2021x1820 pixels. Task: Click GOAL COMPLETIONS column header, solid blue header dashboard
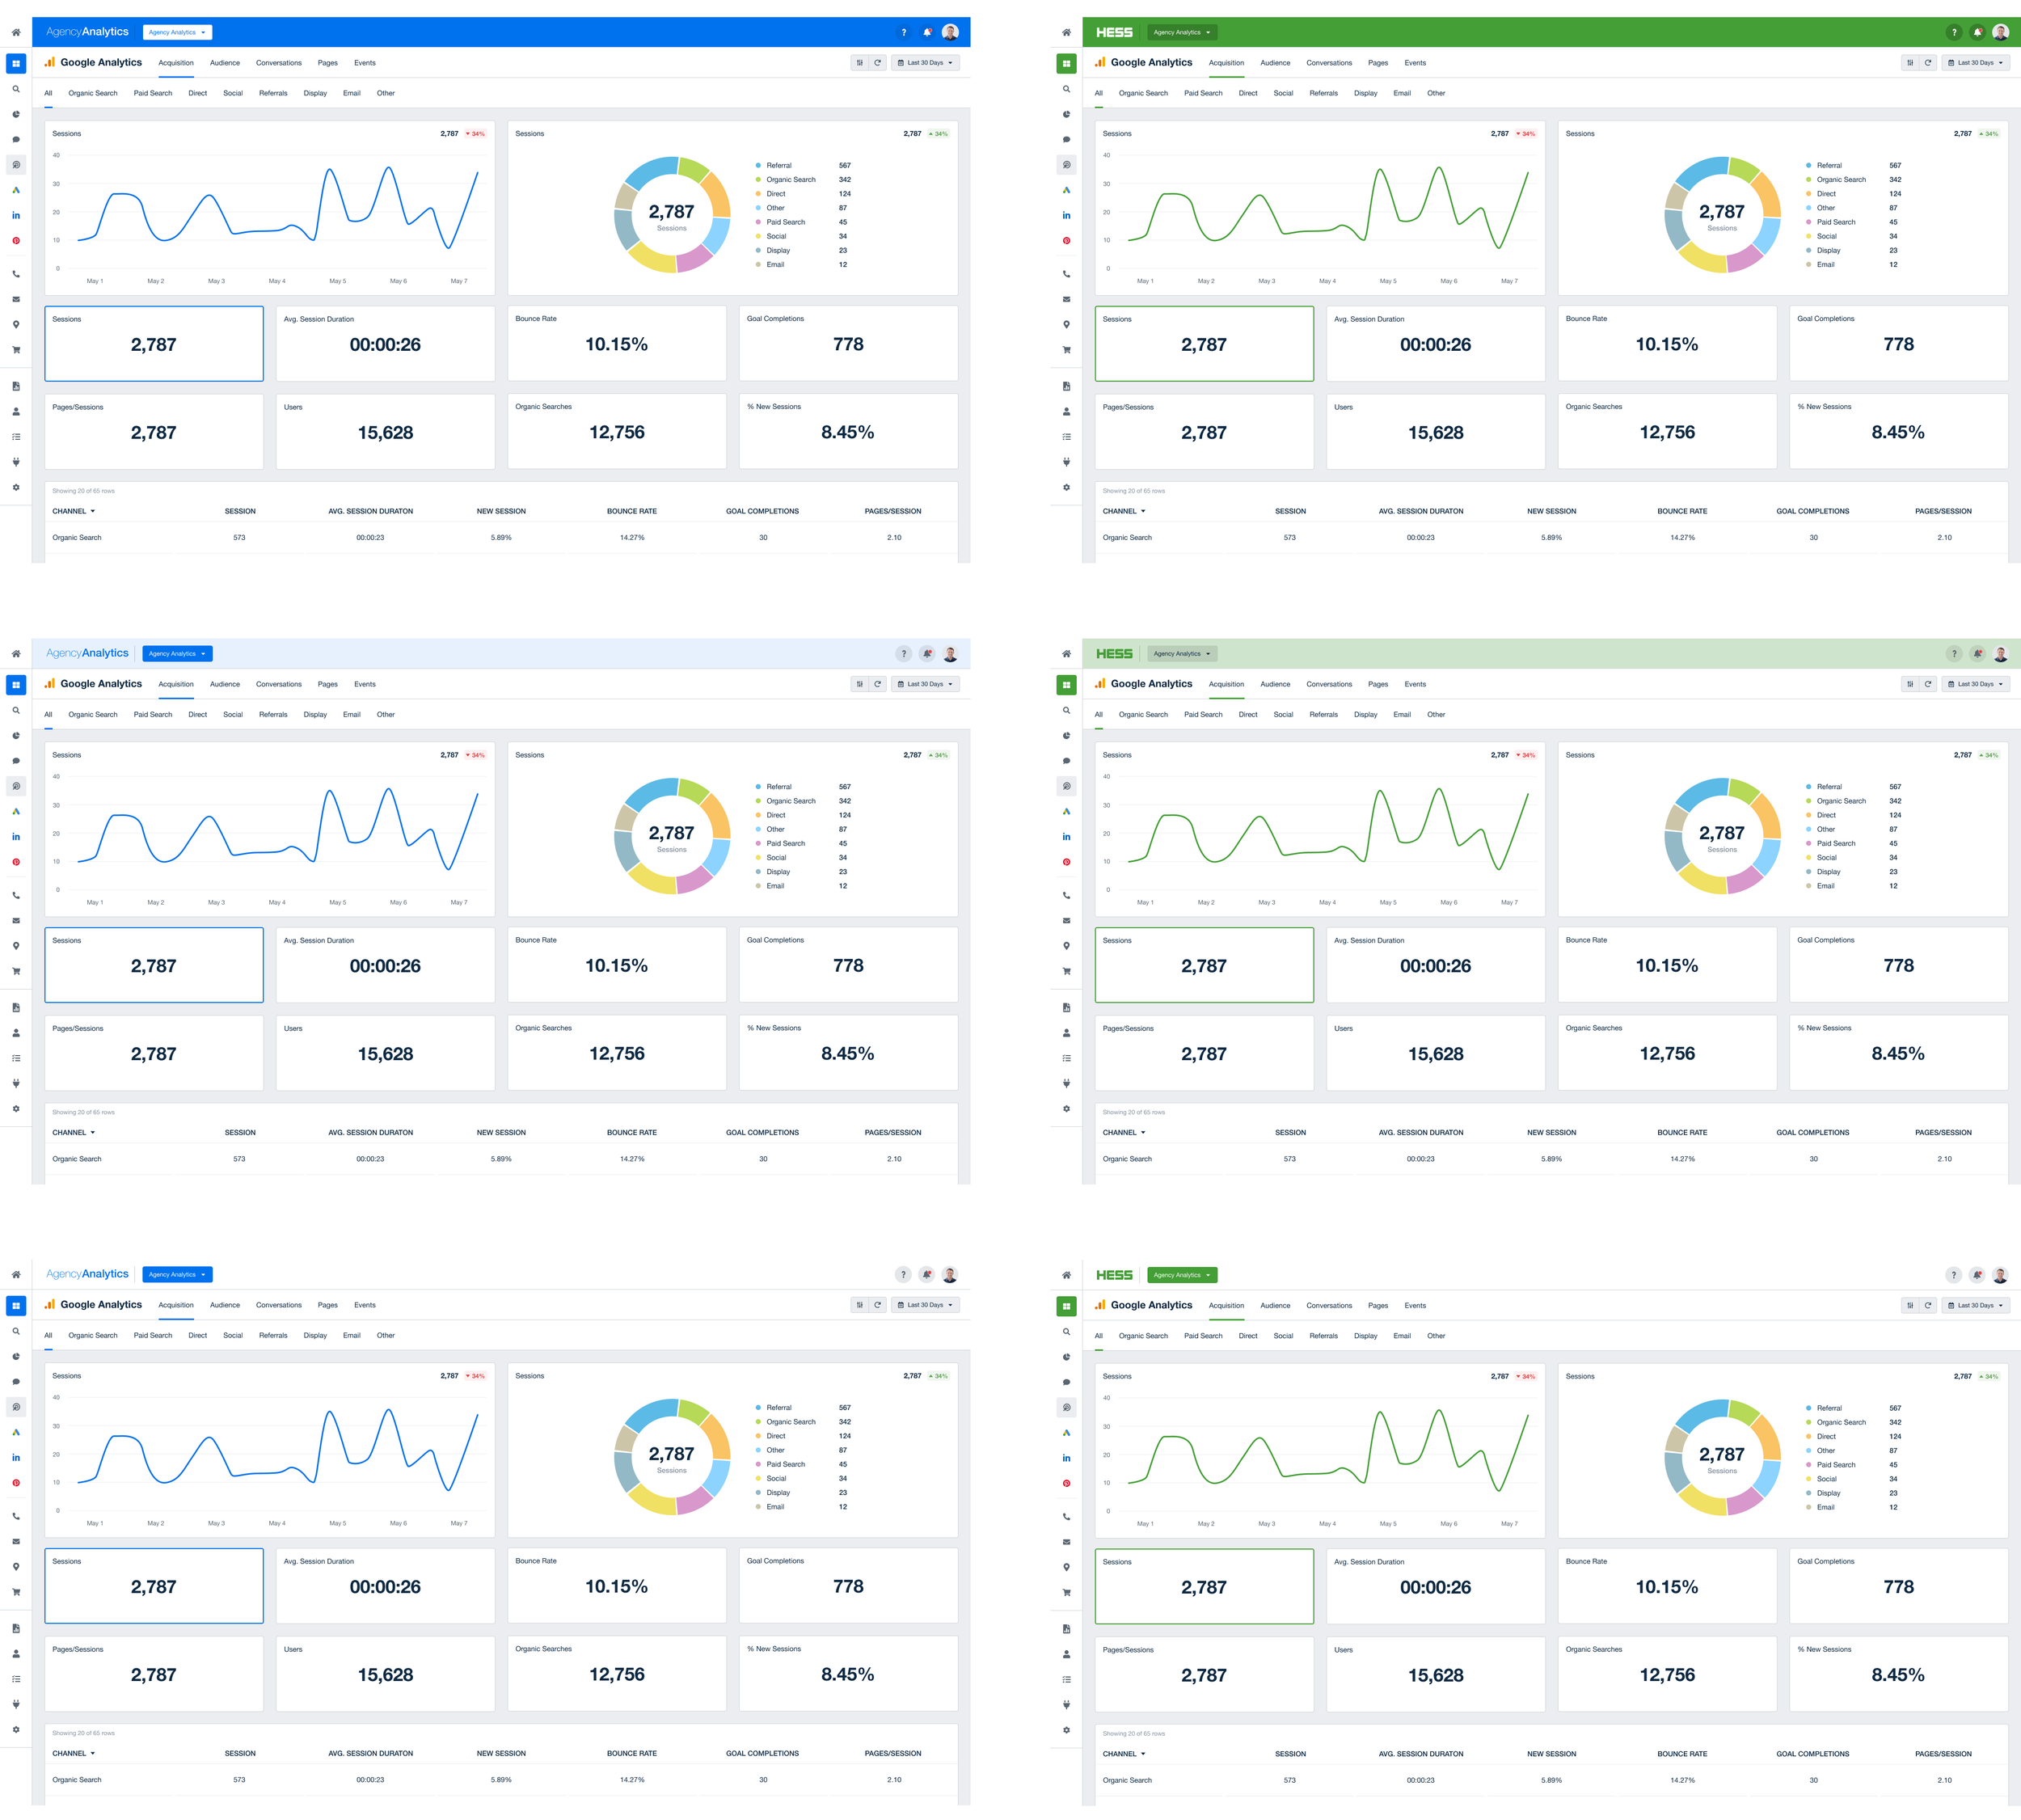762,511
